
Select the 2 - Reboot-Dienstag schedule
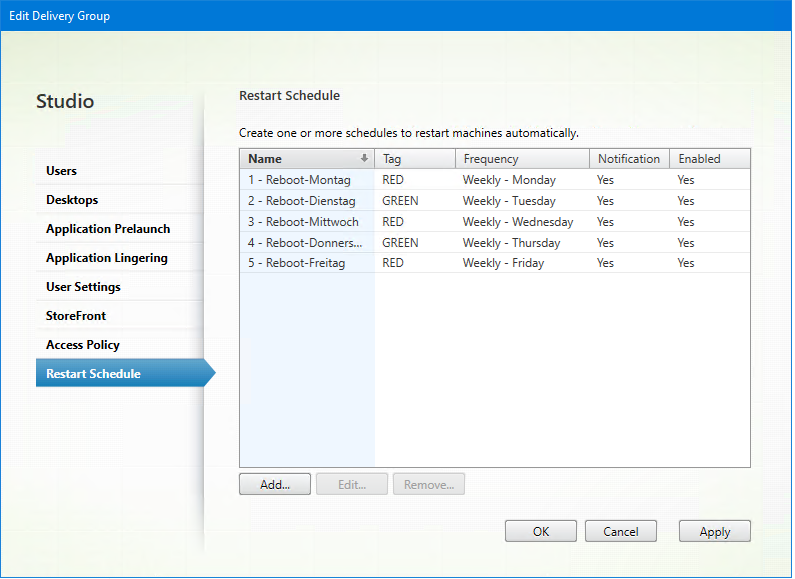coord(301,201)
